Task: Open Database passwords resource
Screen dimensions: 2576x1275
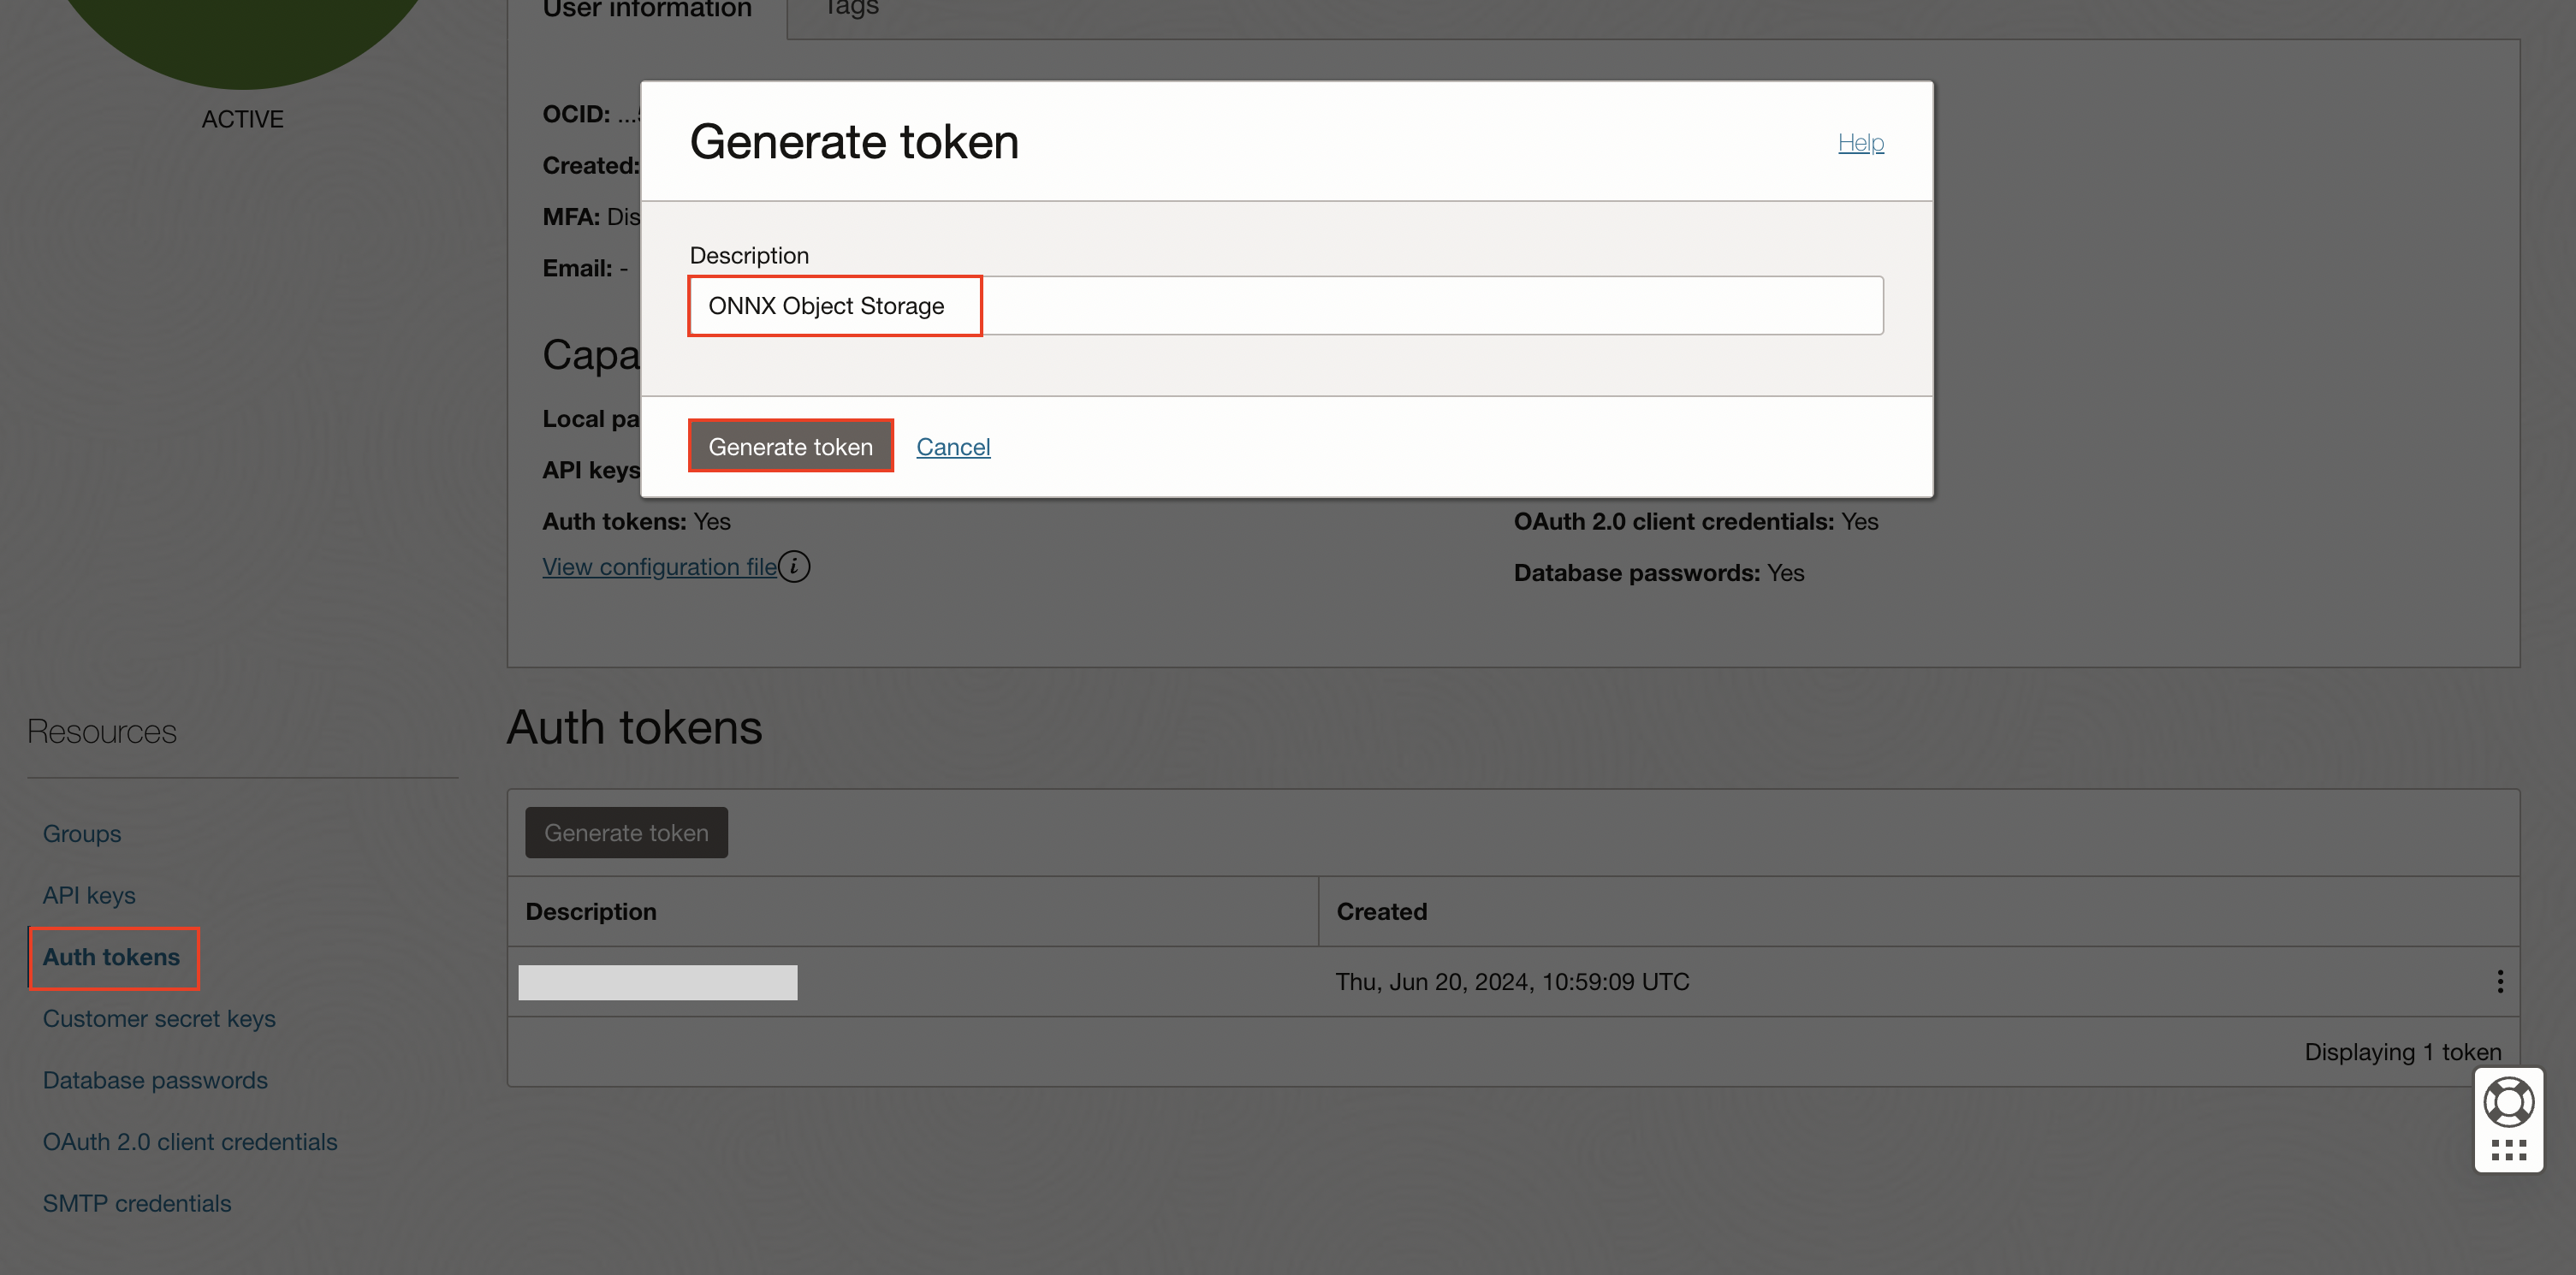Action: click(155, 1080)
